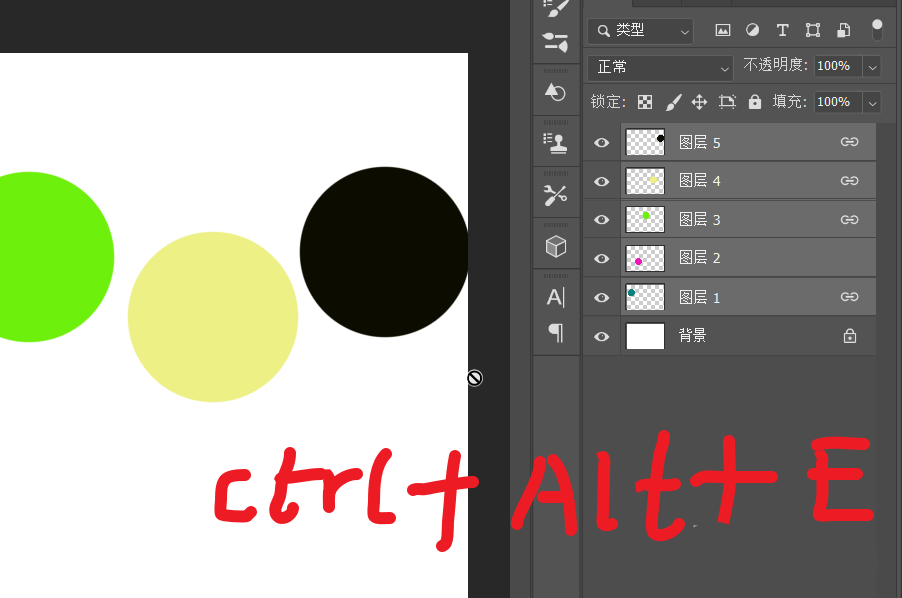This screenshot has width=902, height=598.
Task: Filter layers by smart object type
Action: click(x=843, y=31)
